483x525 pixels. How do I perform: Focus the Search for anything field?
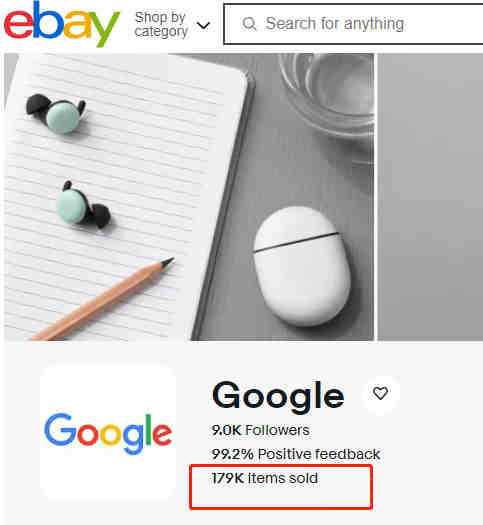point(353,24)
